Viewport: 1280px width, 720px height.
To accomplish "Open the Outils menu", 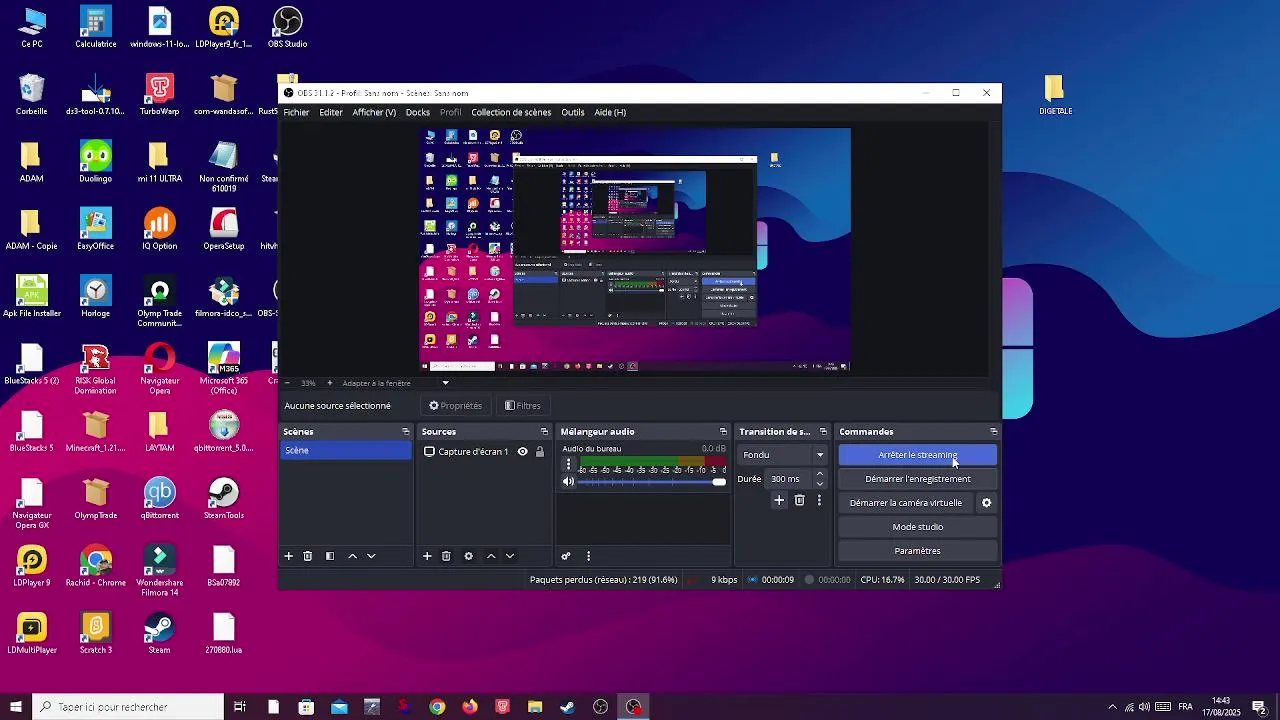I will [573, 113].
